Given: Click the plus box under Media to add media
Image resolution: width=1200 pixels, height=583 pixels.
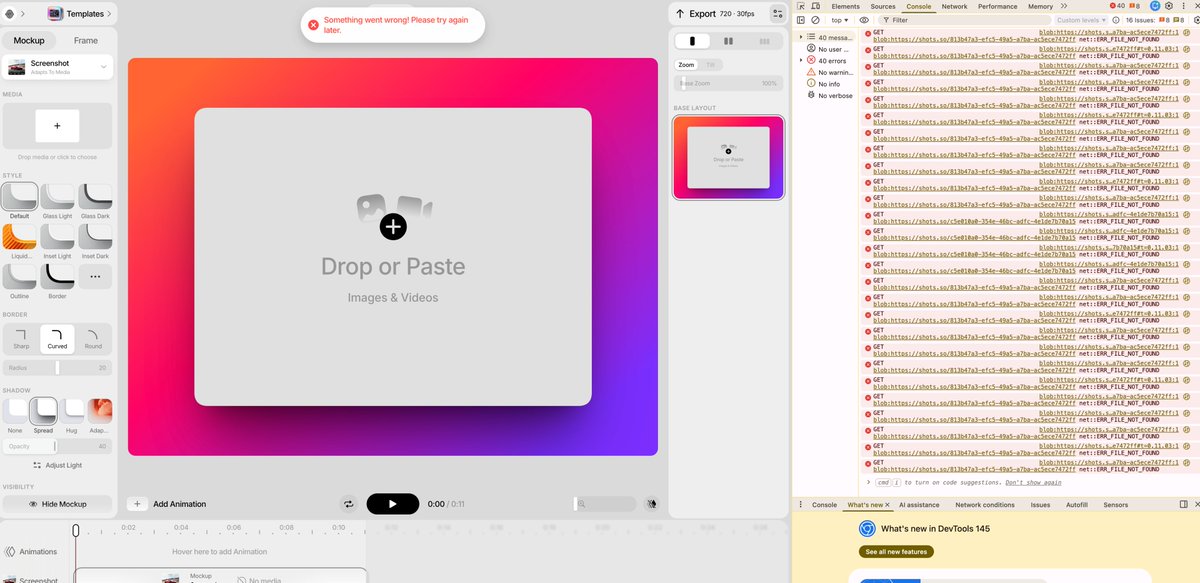Looking at the screenshot, I should click(x=57, y=126).
